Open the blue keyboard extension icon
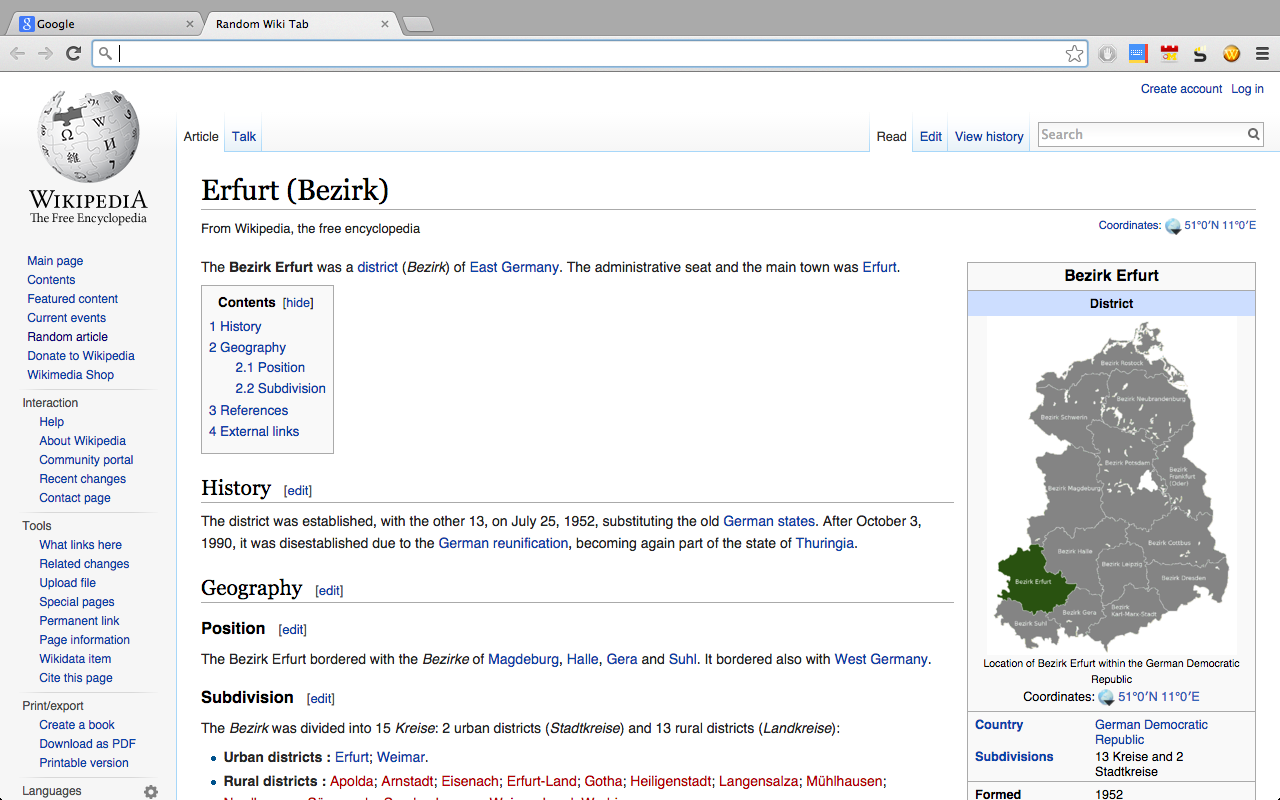1280x800 pixels. [1138, 54]
